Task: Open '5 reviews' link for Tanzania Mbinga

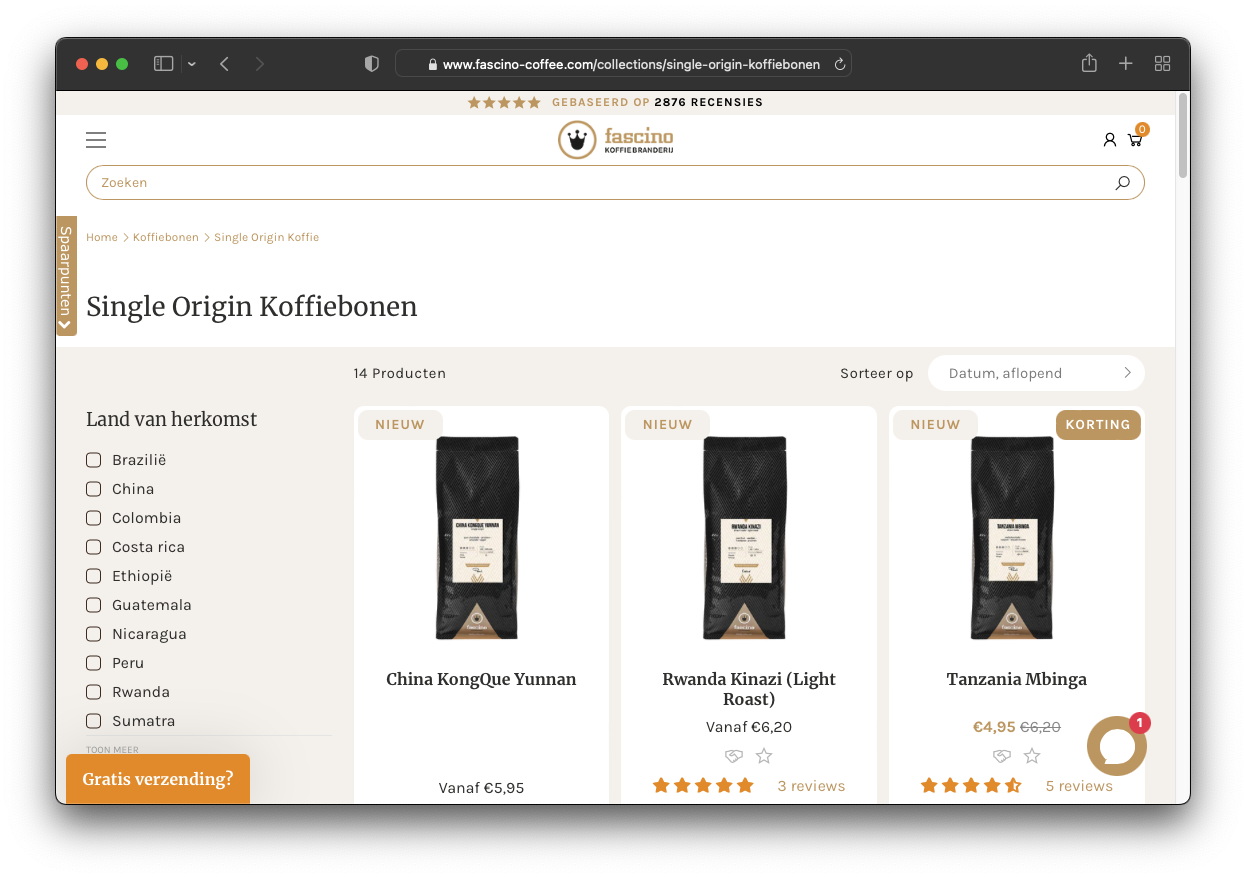Action: 1079,786
